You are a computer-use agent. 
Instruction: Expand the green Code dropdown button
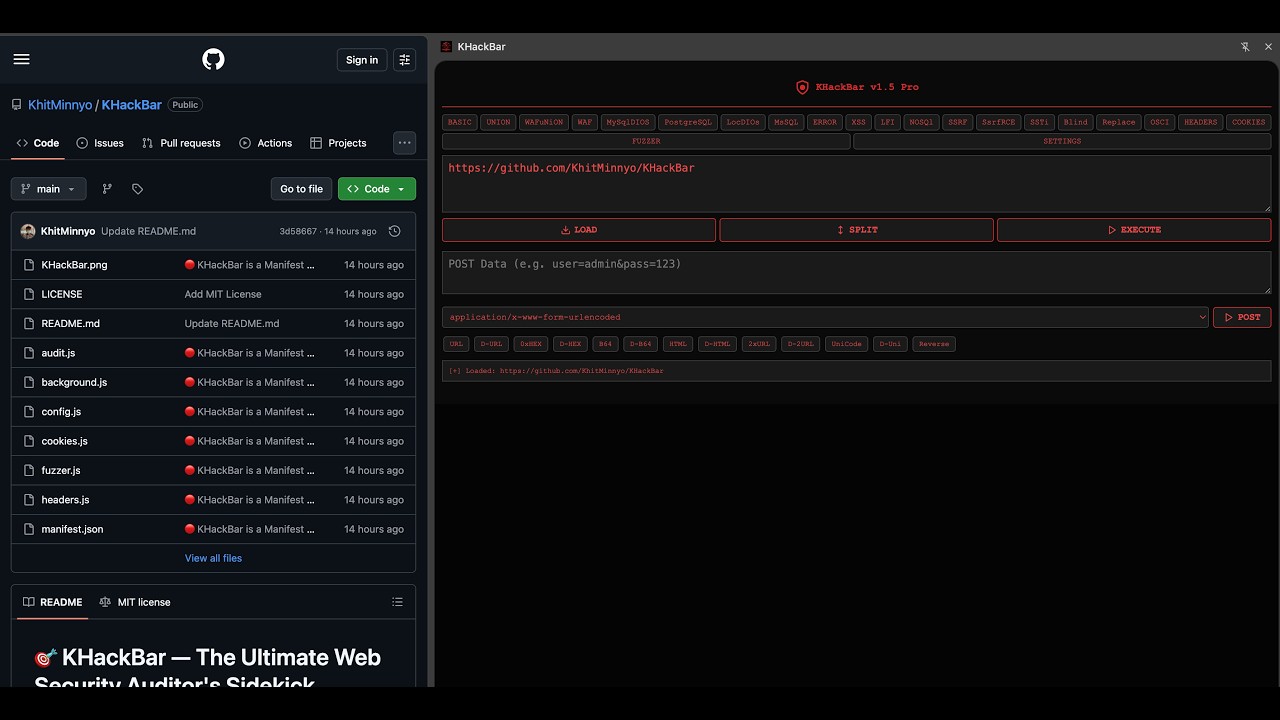[x=377, y=189]
